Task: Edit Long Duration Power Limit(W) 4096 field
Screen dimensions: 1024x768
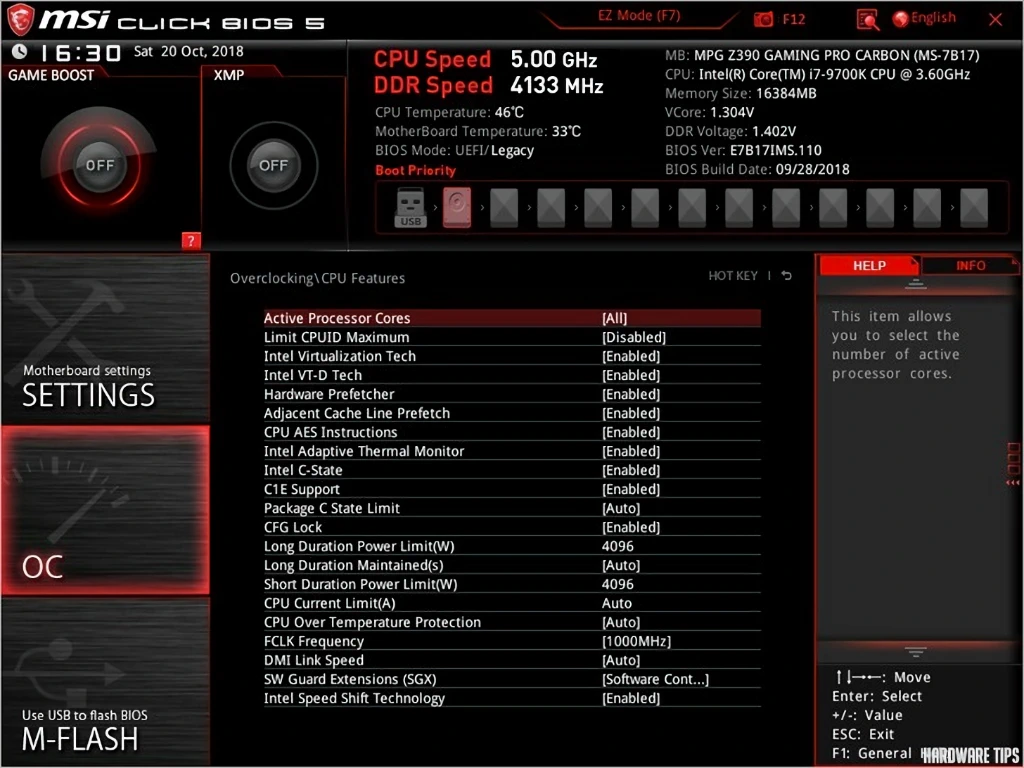Action: click(x=512, y=545)
